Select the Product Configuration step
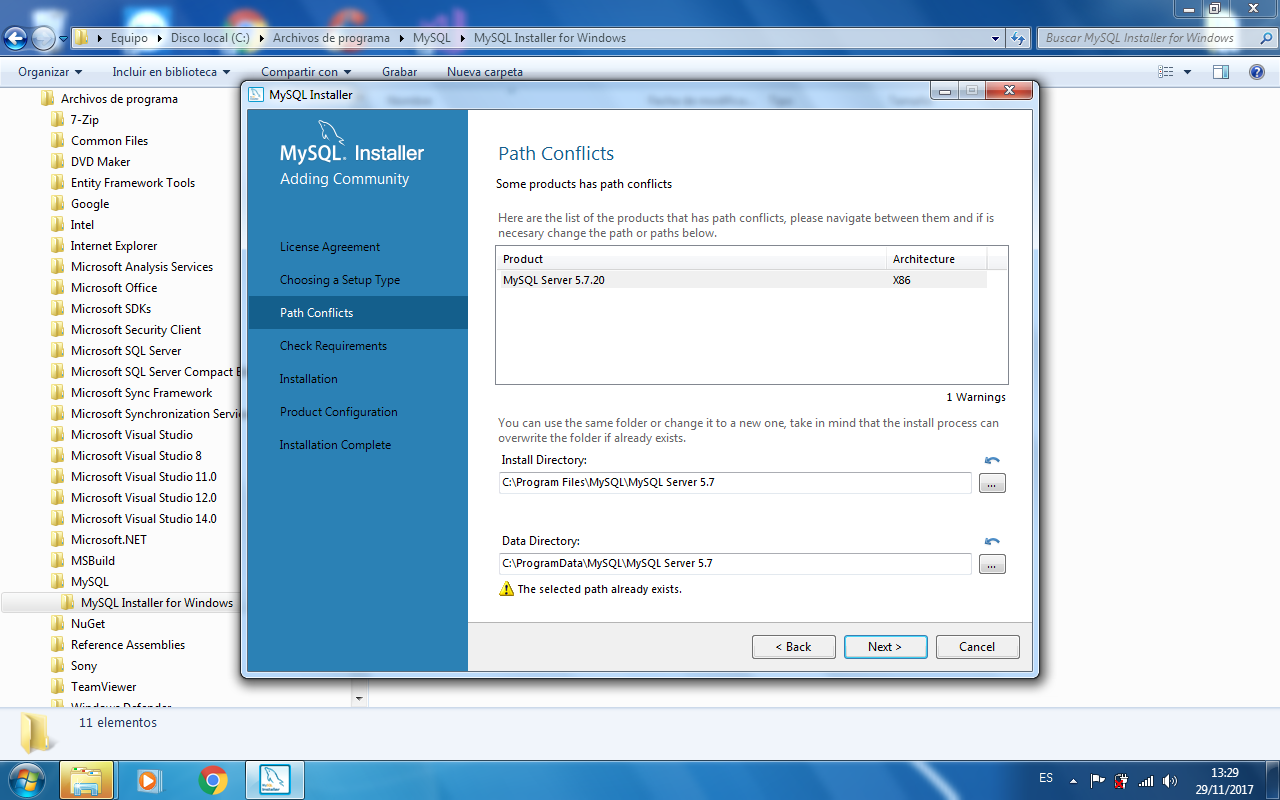The width and height of the screenshot is (1280, 800). coord(339,412)
